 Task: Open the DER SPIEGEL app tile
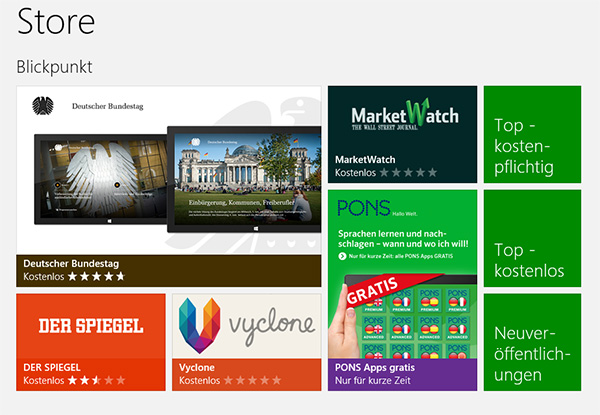point(91,342)
